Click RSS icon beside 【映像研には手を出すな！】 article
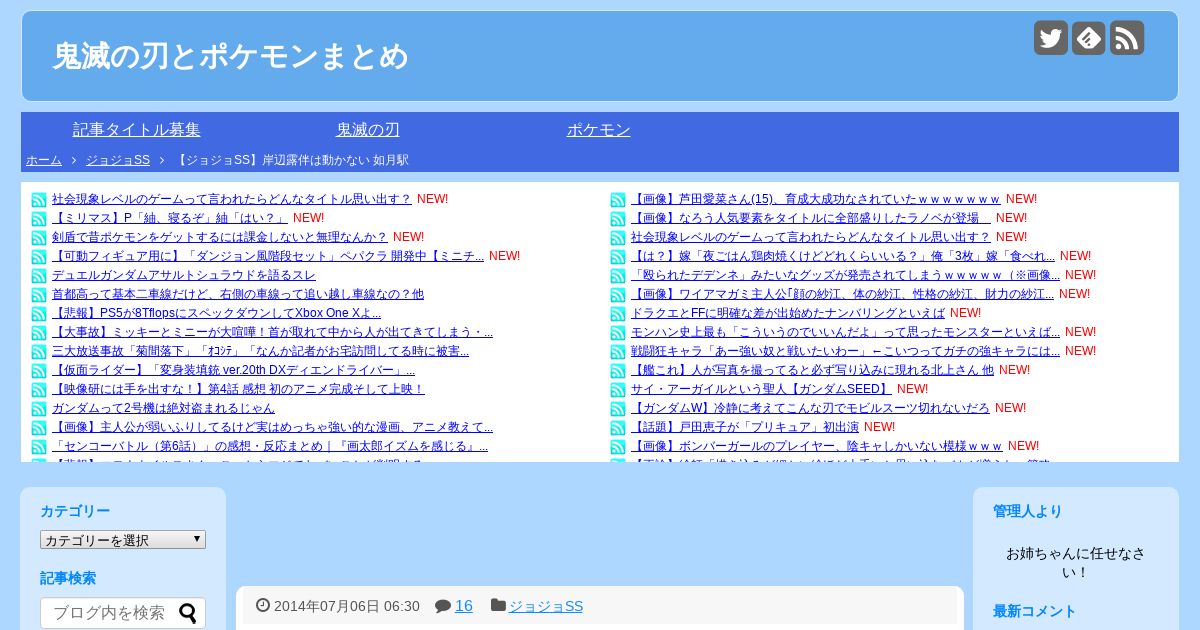Image resolution: width=1200 pixels, height=630 pixels. pyautogui.click(x=39, y=390)
